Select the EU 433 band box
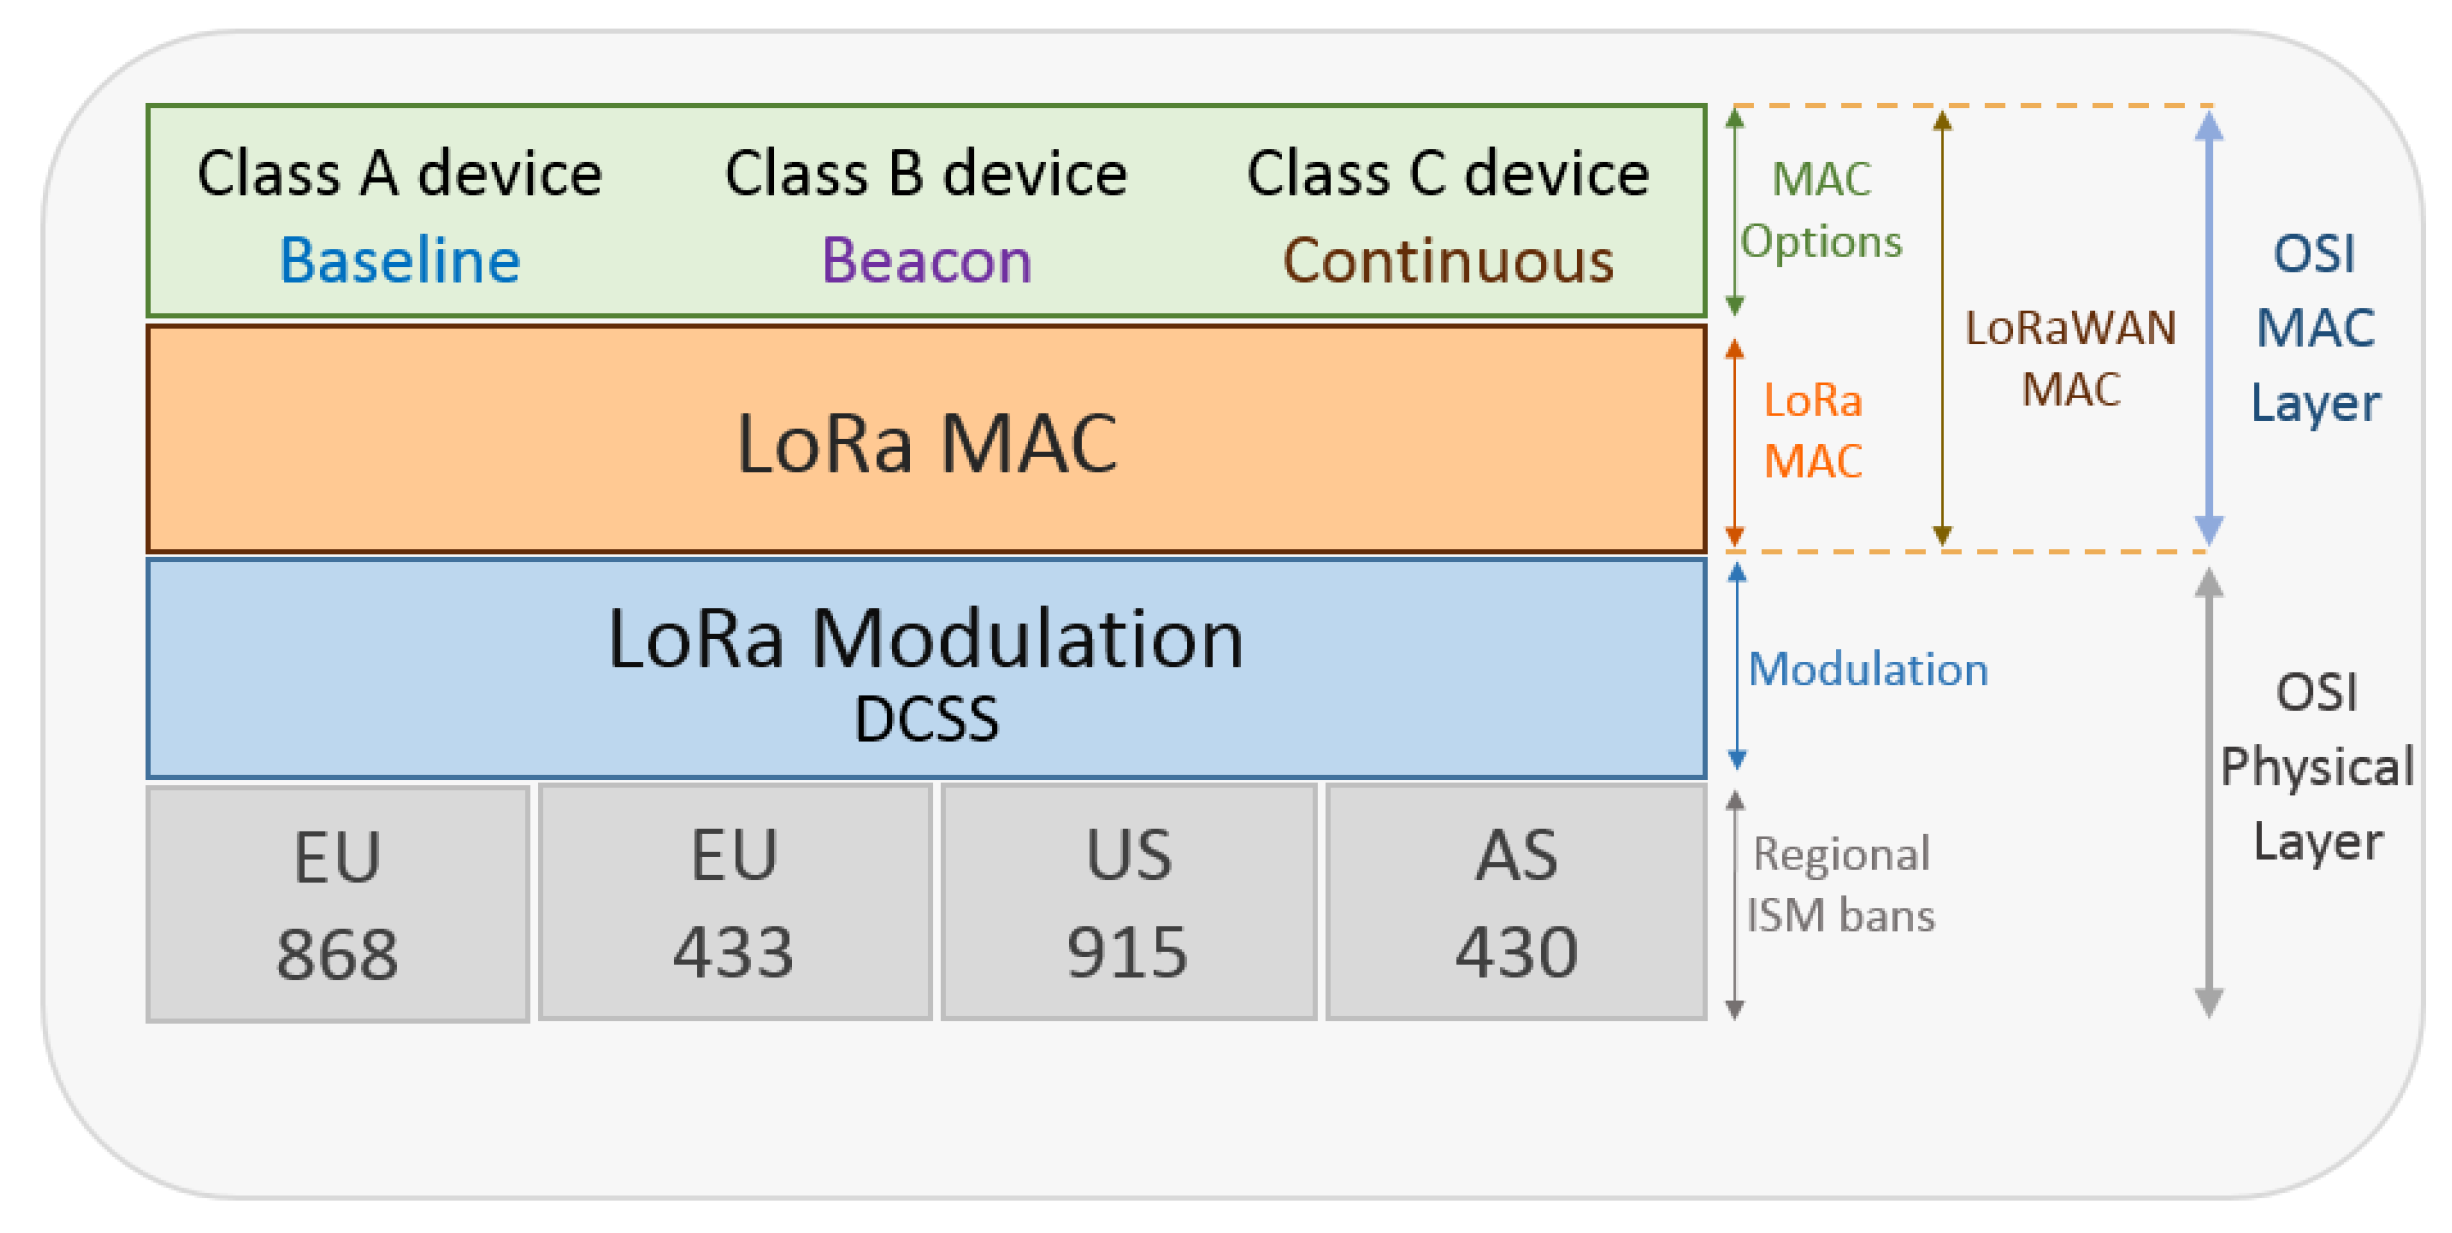Image resolution: width=2452 pixels, height=1233 pixels. 734,901
